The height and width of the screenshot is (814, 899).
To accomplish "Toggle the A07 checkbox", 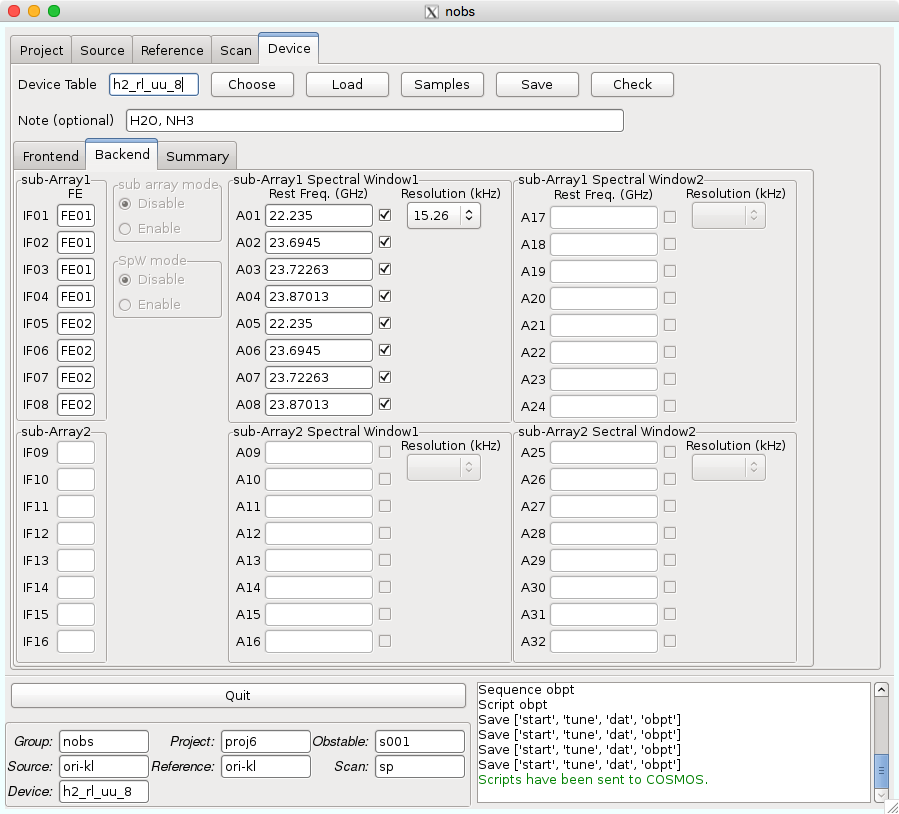I will point(385,377).
